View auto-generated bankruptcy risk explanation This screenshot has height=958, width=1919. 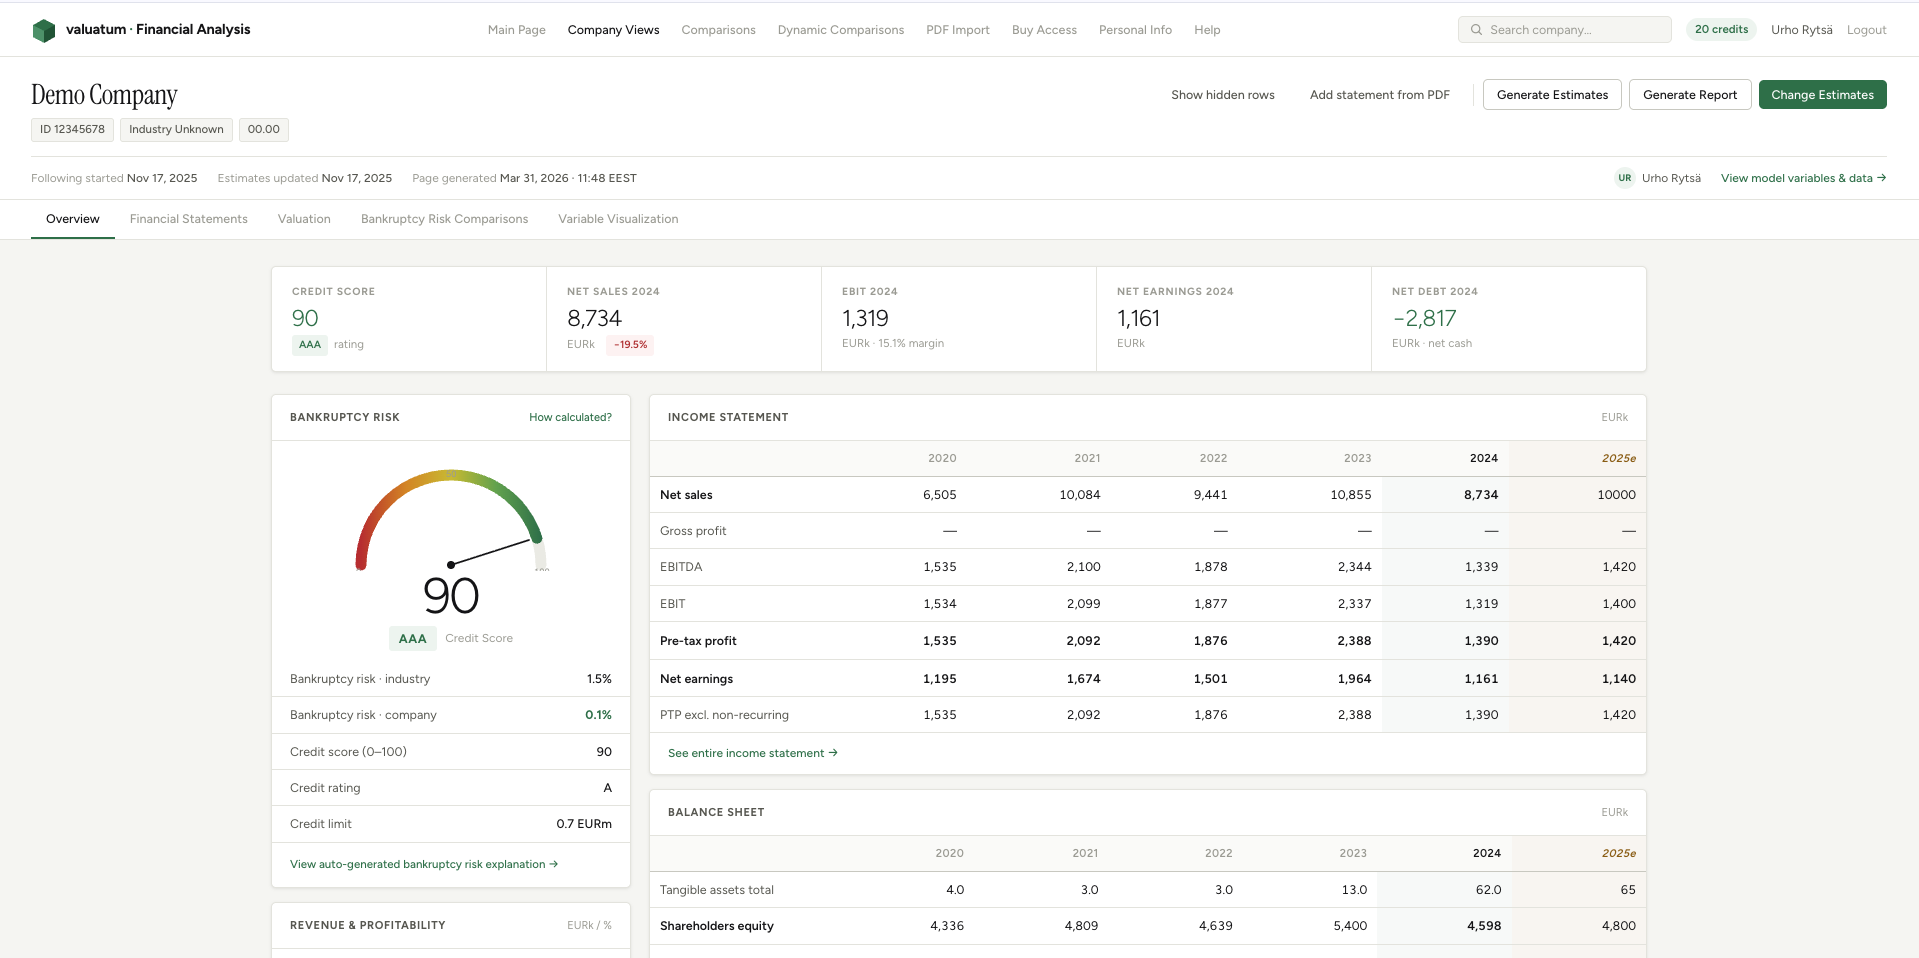pyautogui.click(x=424, y=864)
